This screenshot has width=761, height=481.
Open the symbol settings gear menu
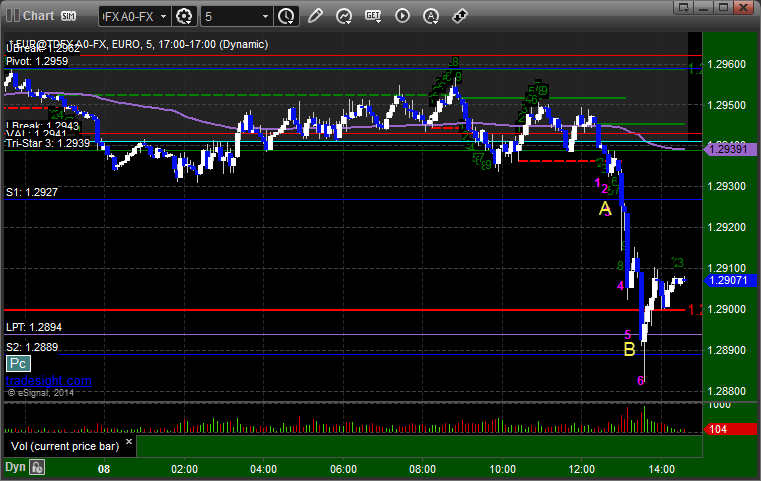click(184, 17)
